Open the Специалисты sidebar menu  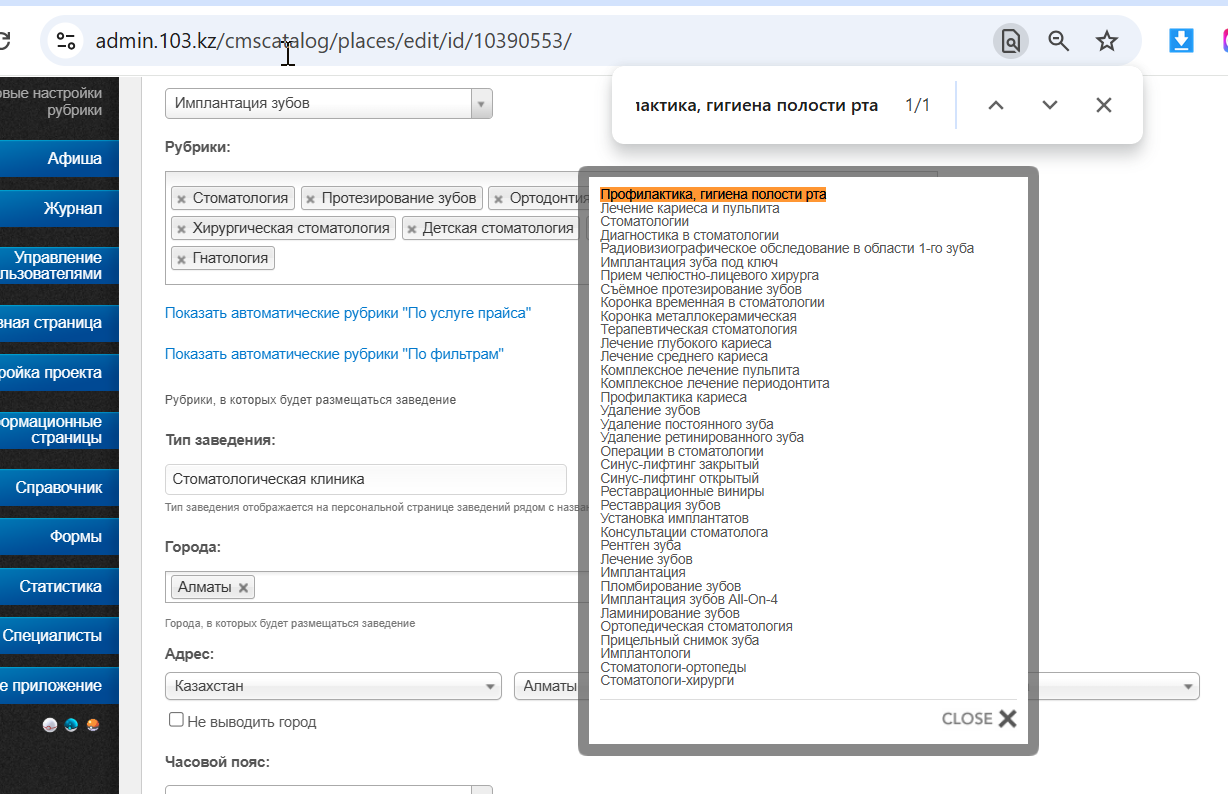coord(59,636)
